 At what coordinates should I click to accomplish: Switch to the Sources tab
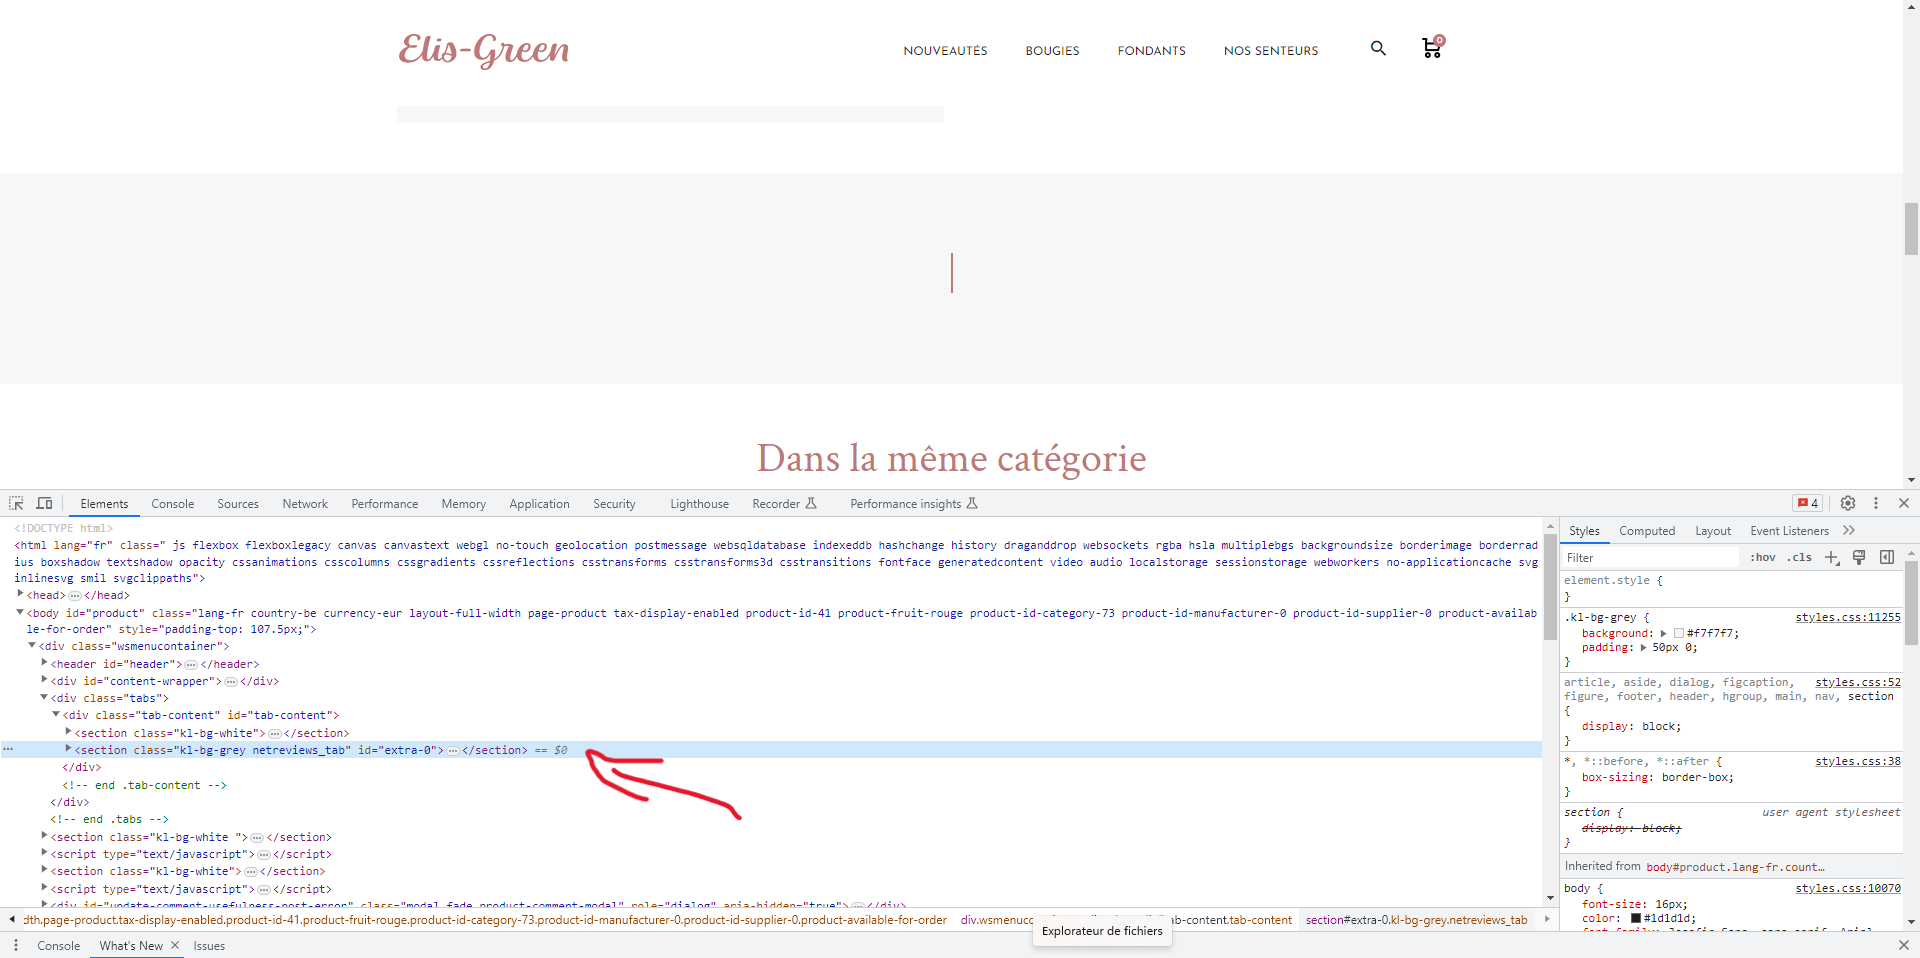pos(238,503)
